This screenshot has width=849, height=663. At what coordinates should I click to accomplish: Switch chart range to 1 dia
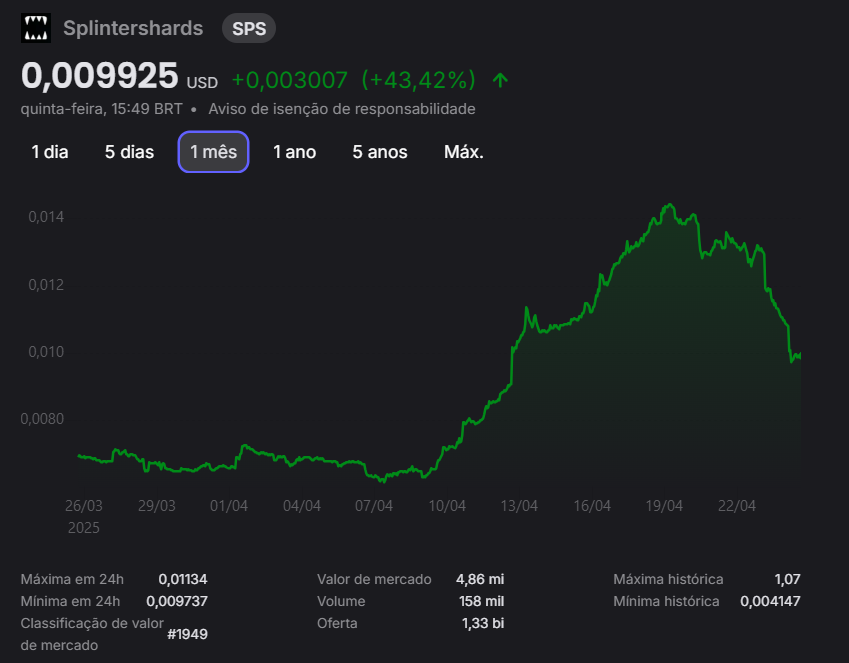point(50,152)
